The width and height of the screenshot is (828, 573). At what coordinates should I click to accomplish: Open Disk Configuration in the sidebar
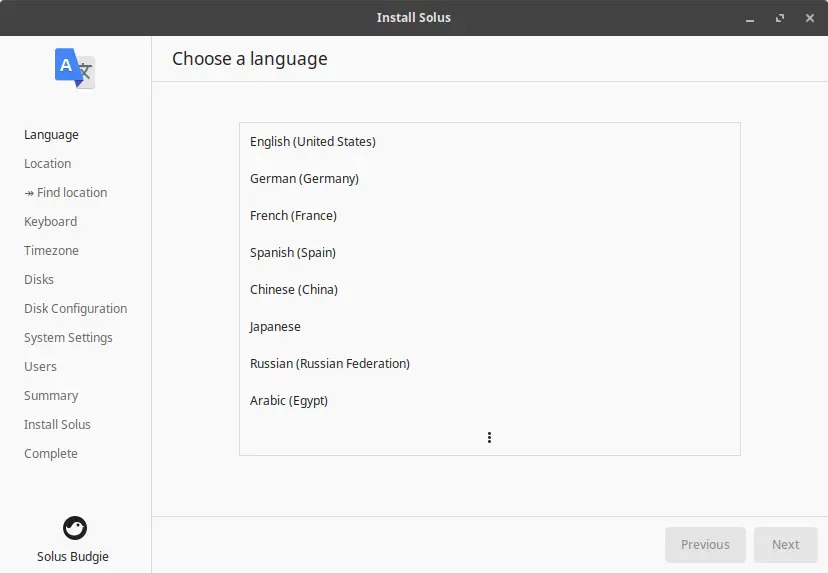(76, 308)
